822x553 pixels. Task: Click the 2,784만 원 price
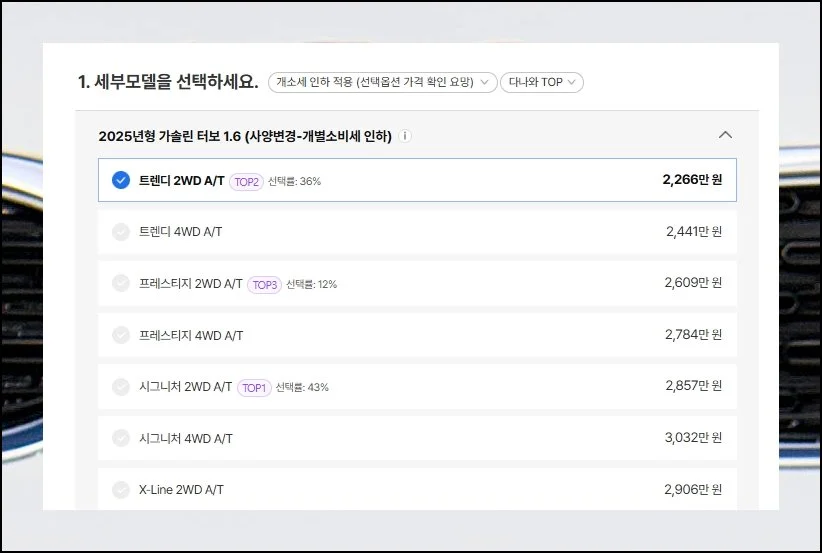[x=693, y=335]
